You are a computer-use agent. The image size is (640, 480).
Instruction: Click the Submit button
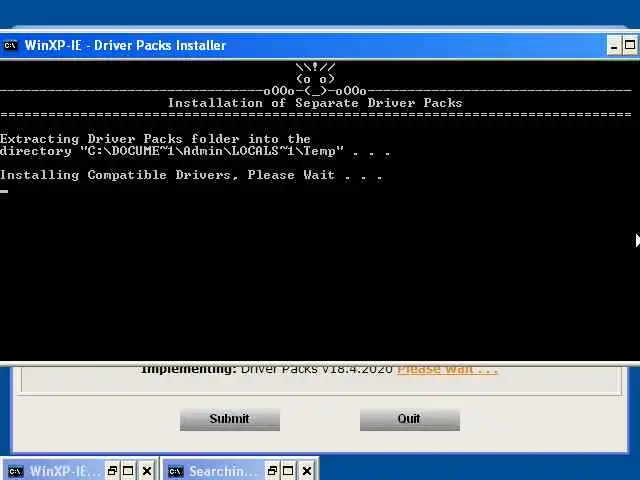(230, 419)
